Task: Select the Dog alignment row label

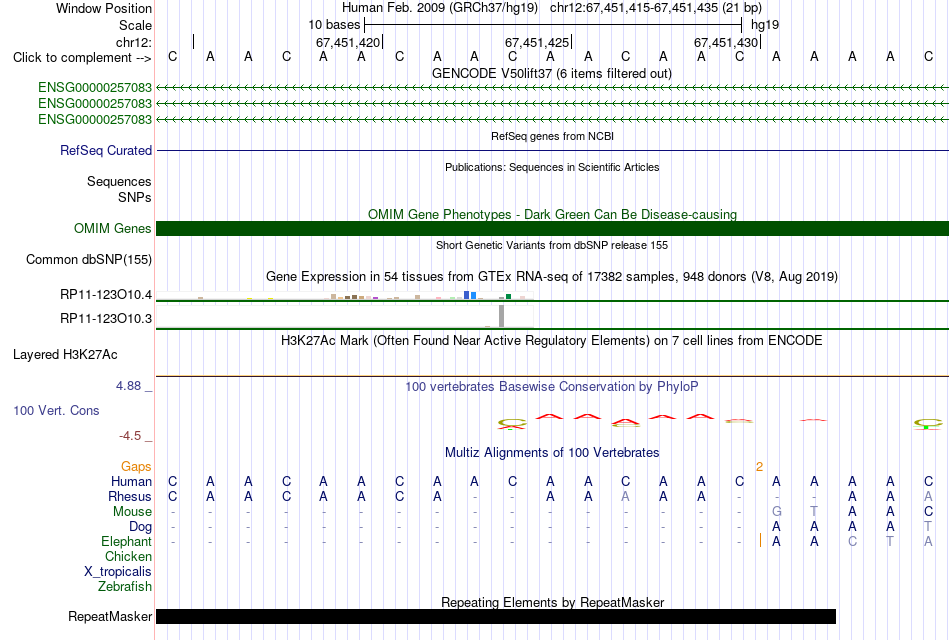Action: 140,527
